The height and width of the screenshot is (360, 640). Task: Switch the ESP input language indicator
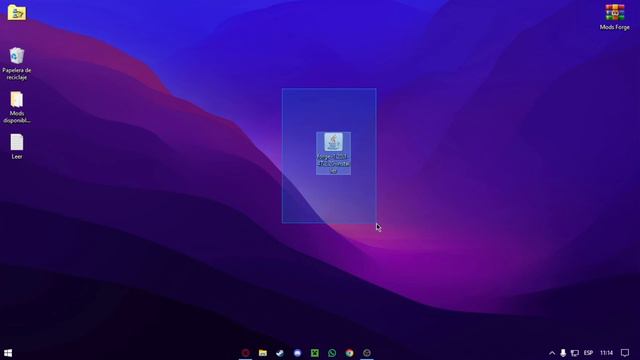click(x=588, y=353)
